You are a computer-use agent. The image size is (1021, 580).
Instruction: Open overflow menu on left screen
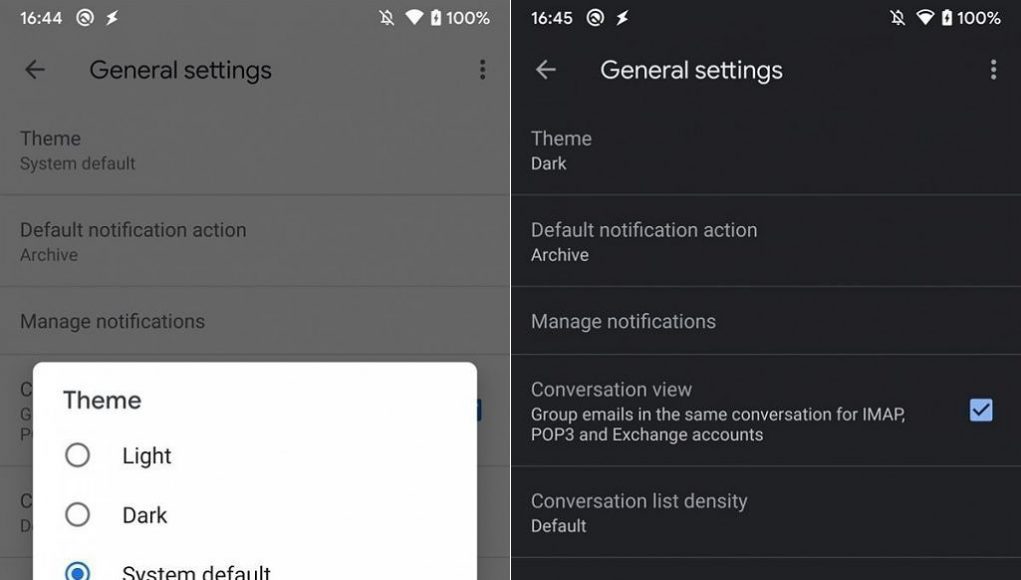tap(483, 70)
